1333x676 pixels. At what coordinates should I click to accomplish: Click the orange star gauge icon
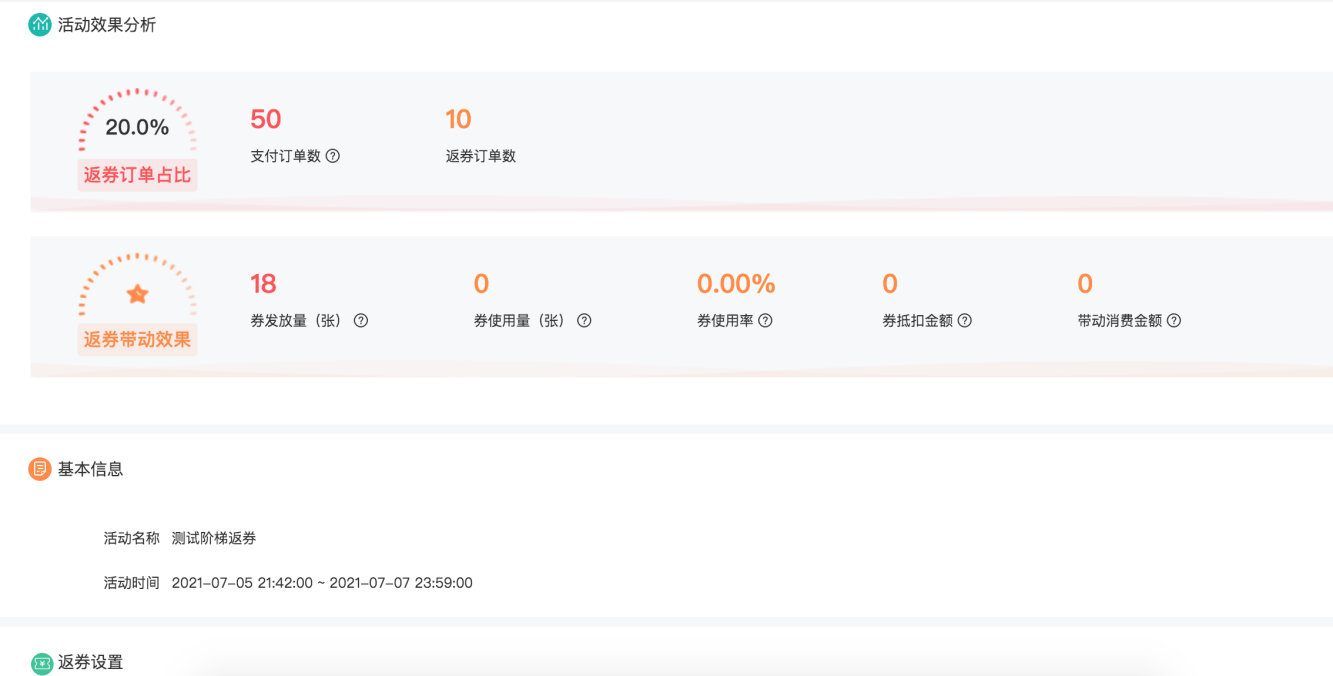click(x=137, y=294)
